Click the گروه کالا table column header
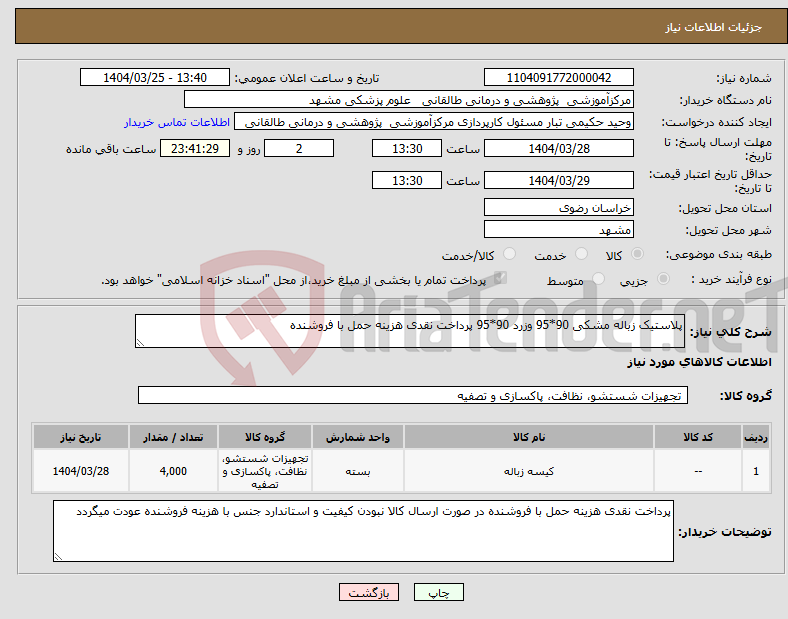Viewport: 788px width, 619px height. point(265,437)
